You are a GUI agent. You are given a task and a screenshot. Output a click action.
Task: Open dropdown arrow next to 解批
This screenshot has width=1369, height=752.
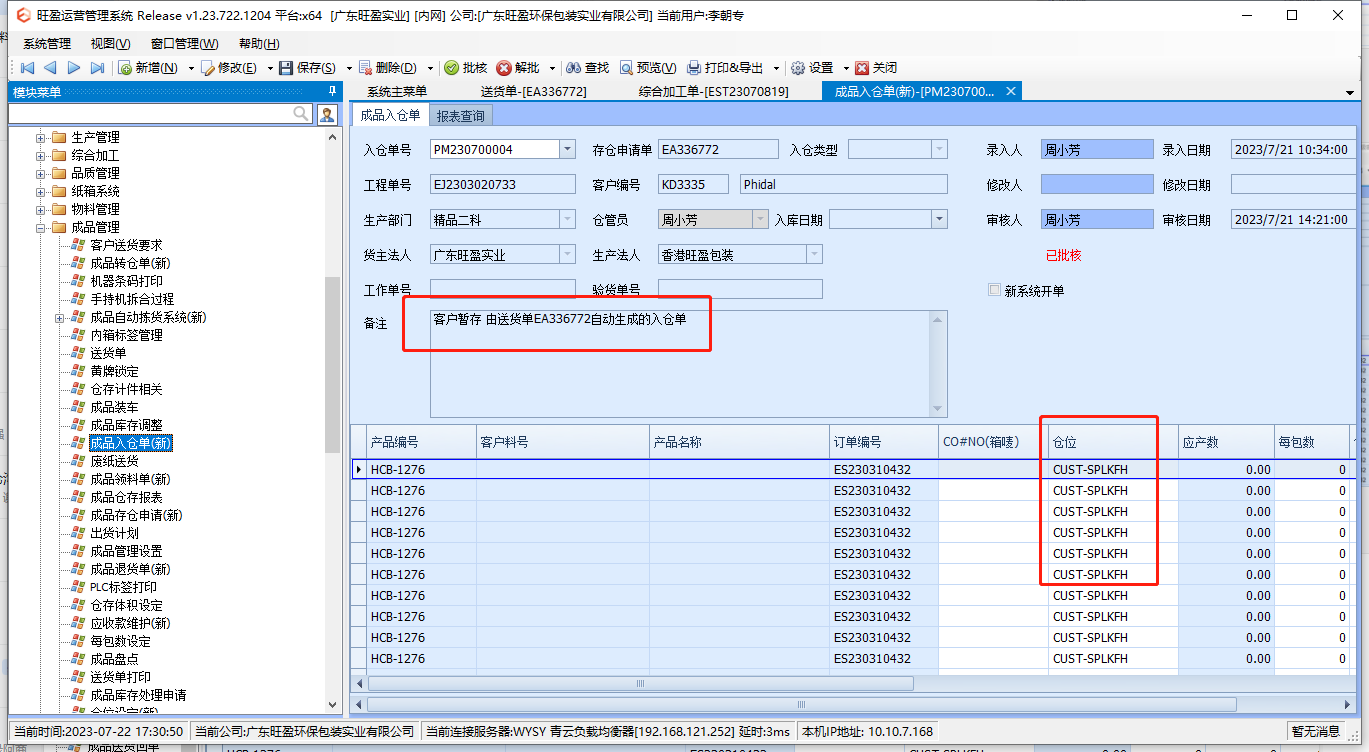[551, 68]
